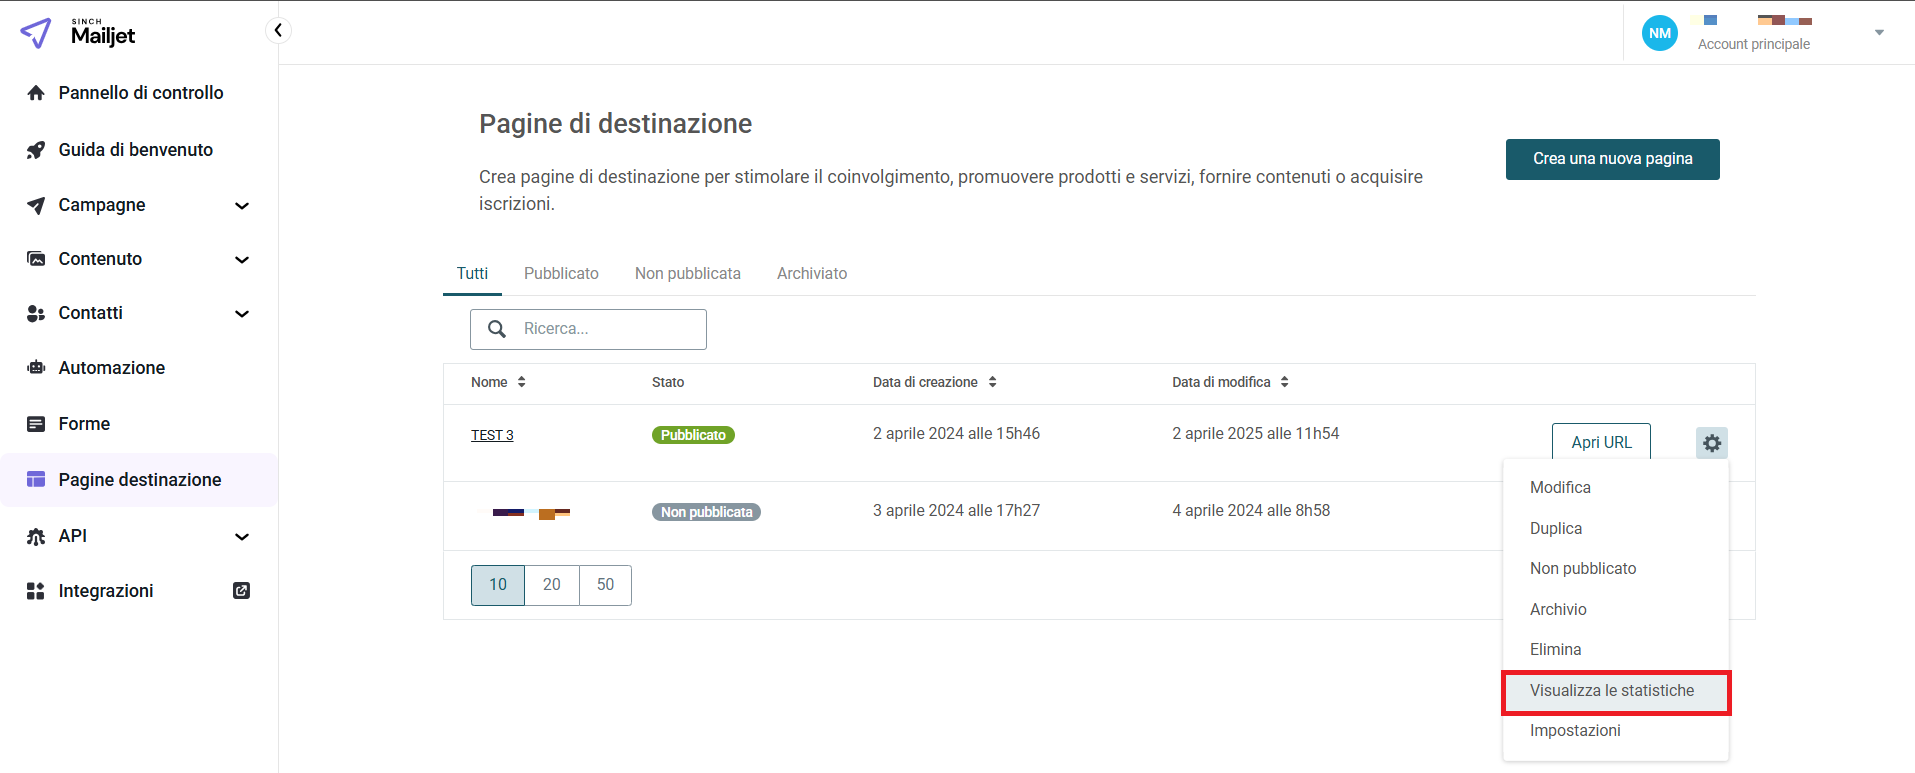This screenshot has height=773, width=1915.
Task: Click '2 aprile 2025 alle 11h54' cell
Action: pos(1255,434)
